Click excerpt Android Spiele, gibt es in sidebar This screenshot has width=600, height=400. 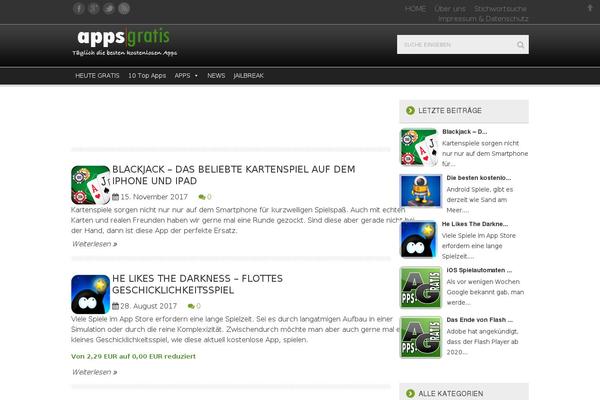(x=480, y=200)
